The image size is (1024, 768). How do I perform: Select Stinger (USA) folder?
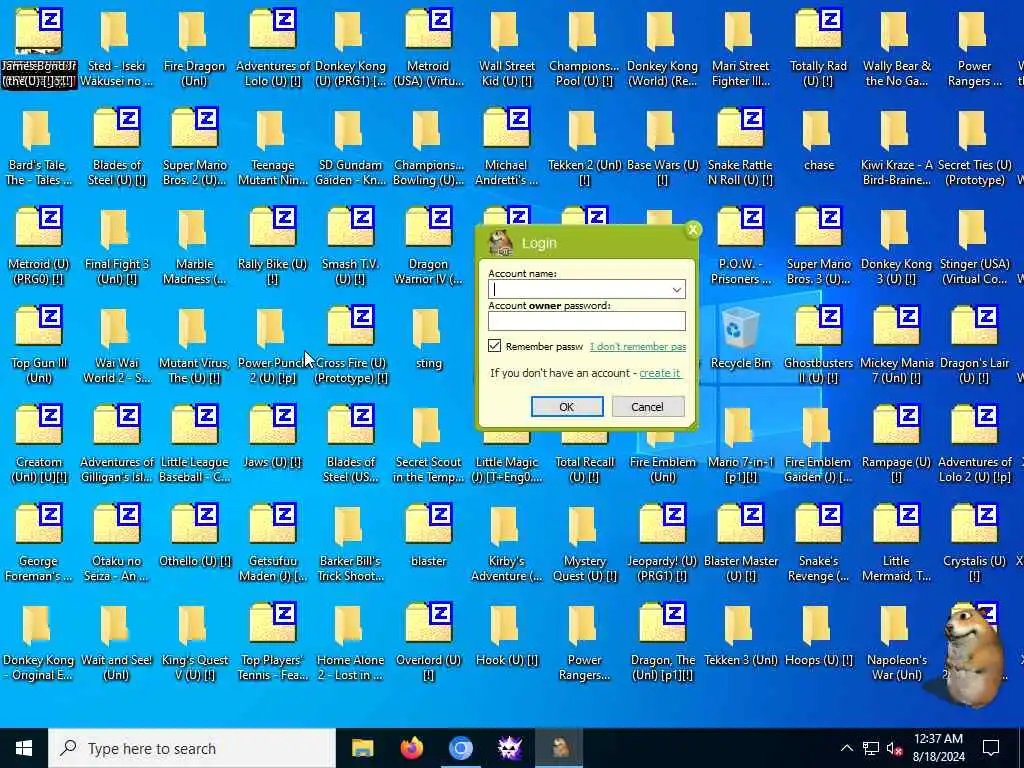[974, 247]
